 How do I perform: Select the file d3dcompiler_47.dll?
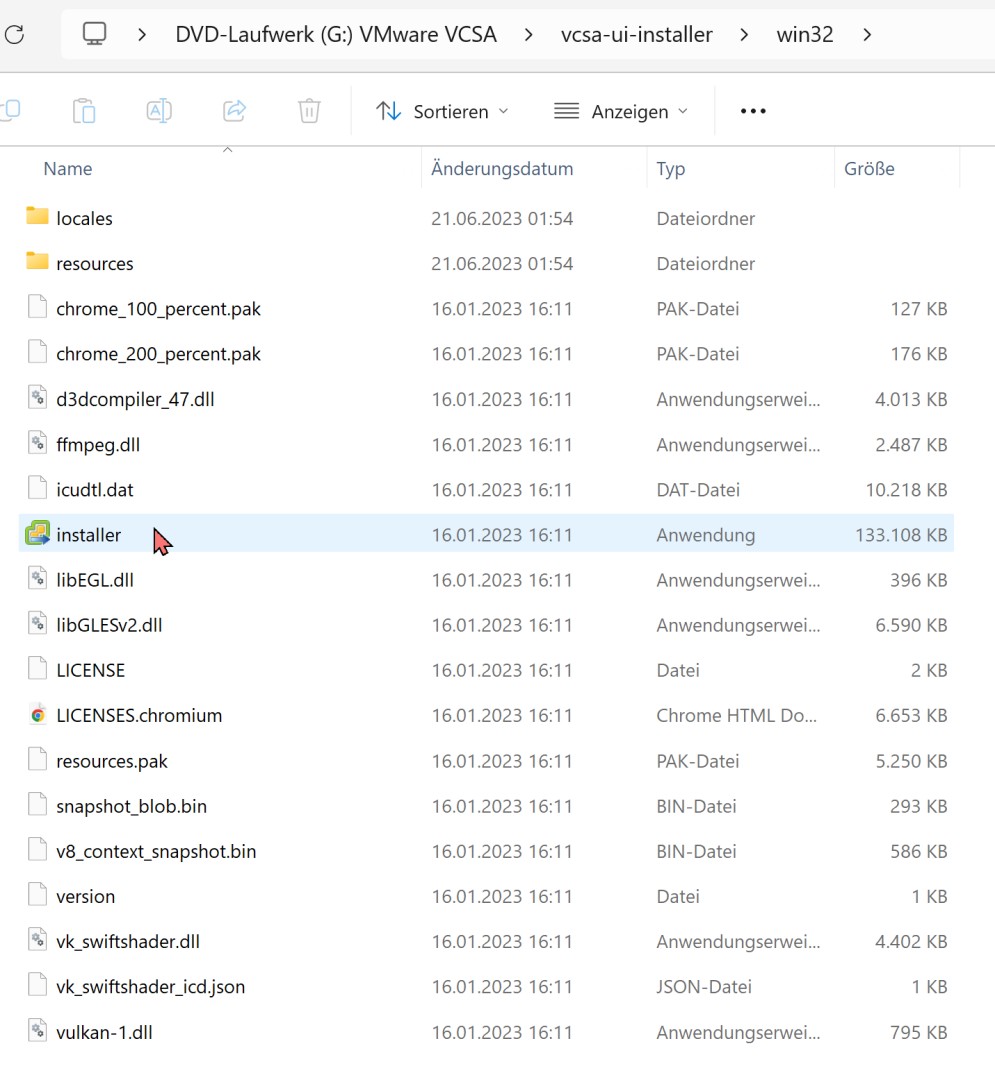coord(135,399)
